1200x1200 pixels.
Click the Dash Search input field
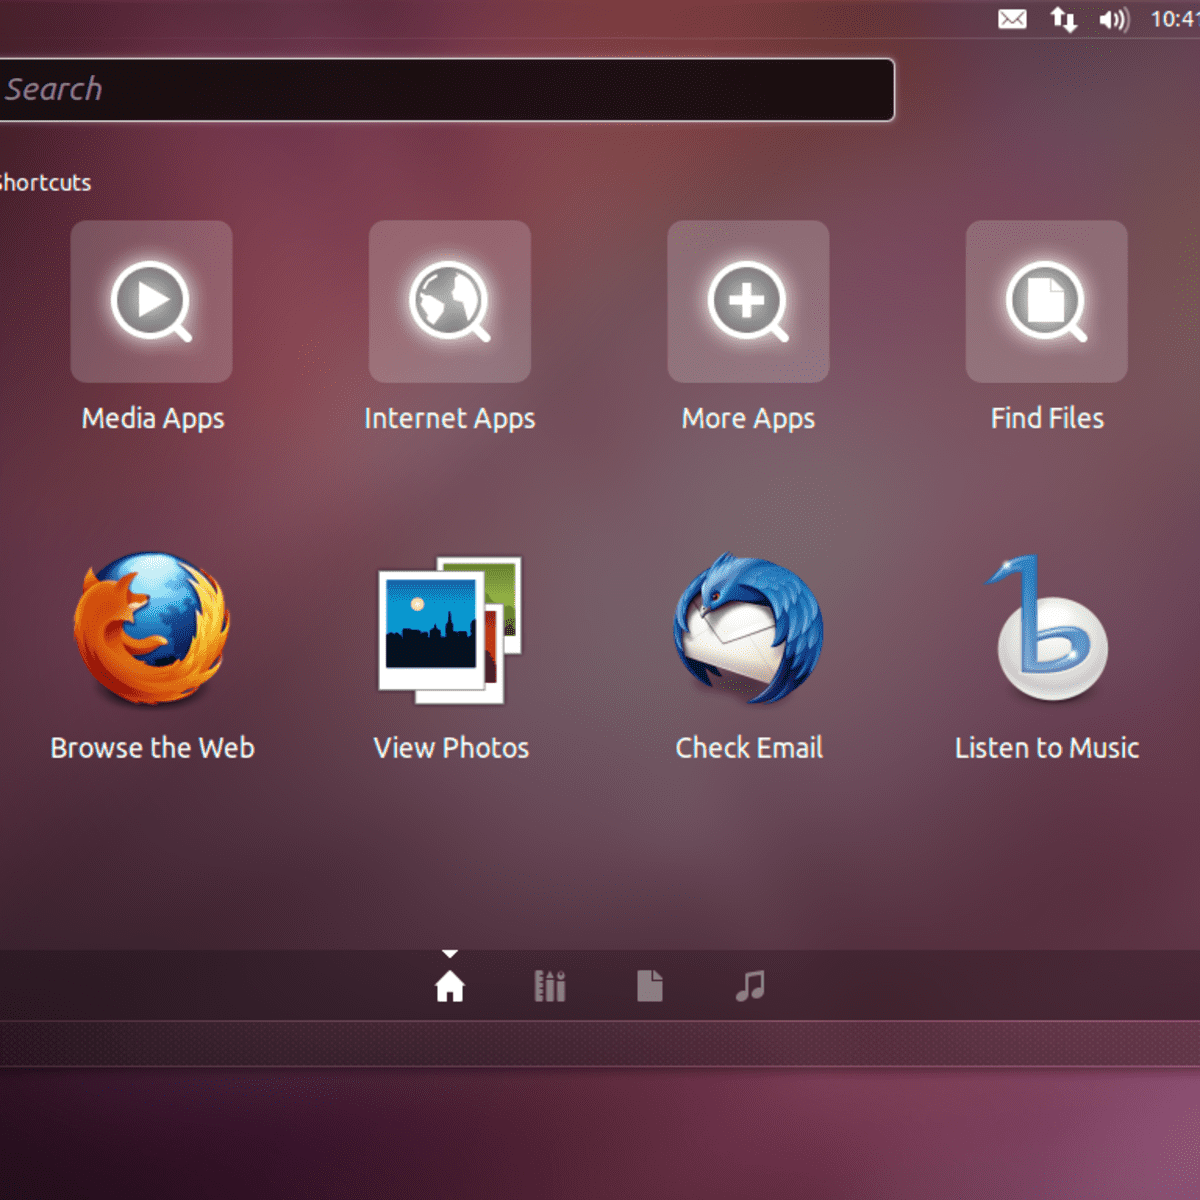[x=446, y=90]
